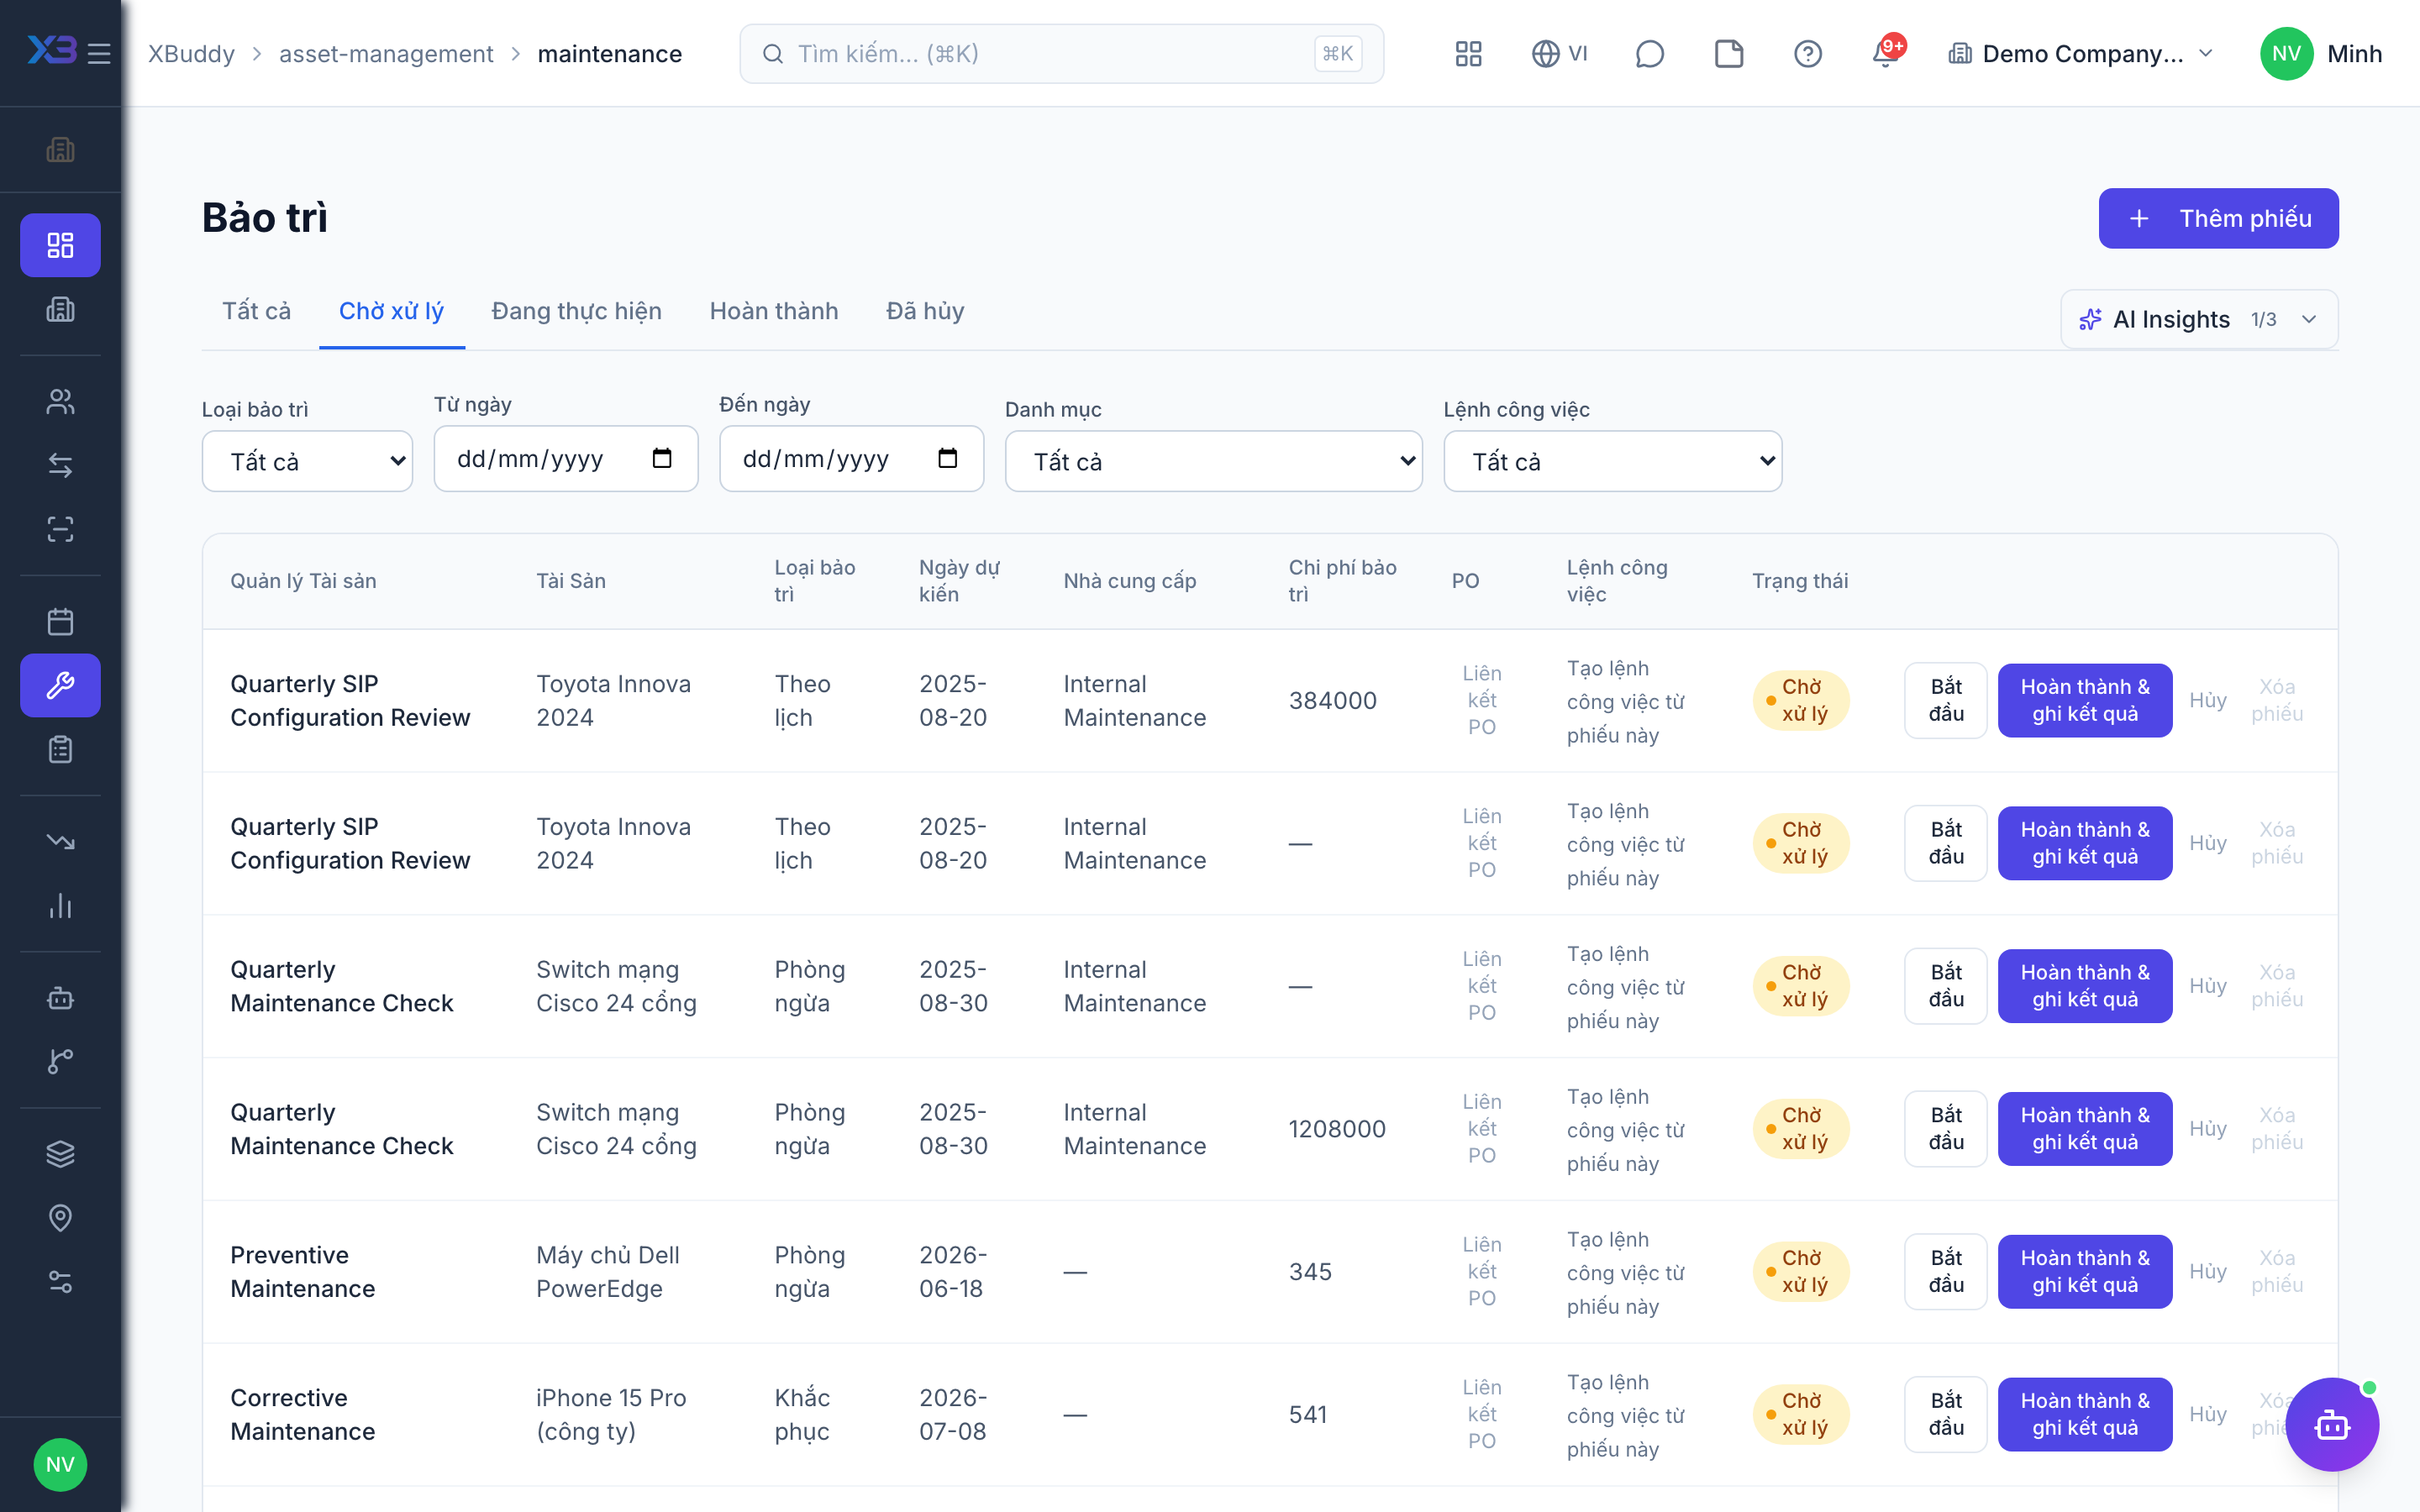Screen dimensions: 2420x1512
Task: Open the bar chart icon in sidebar
Action: (60, 906)
